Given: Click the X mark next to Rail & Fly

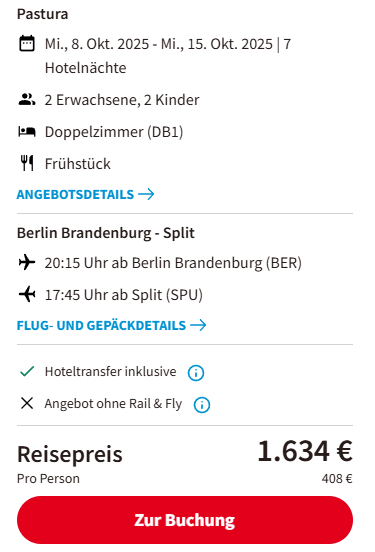Looking at the screenshot, I should pos(27,403).
